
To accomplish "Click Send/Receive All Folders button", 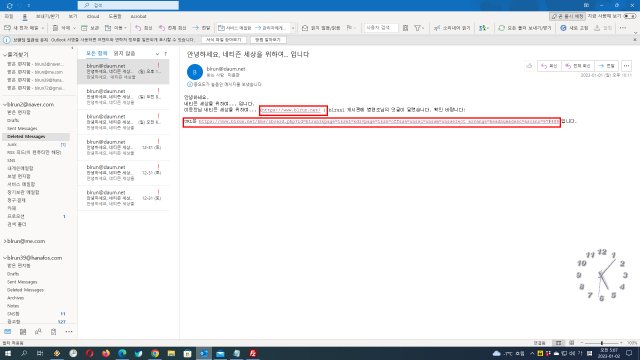I will click(x=525, y=28).
